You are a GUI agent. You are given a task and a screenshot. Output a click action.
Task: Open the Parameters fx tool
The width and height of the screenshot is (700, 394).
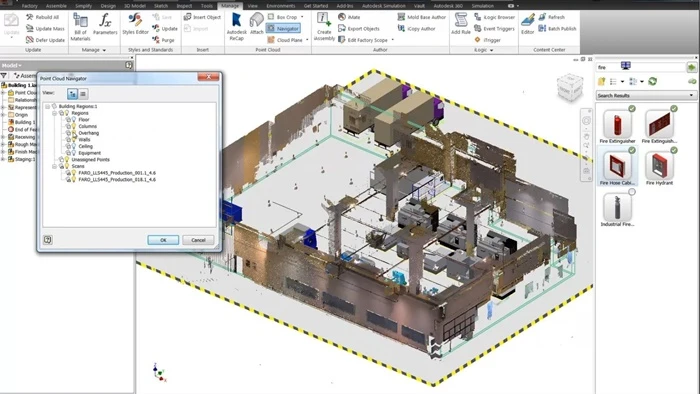pos(105,24)
